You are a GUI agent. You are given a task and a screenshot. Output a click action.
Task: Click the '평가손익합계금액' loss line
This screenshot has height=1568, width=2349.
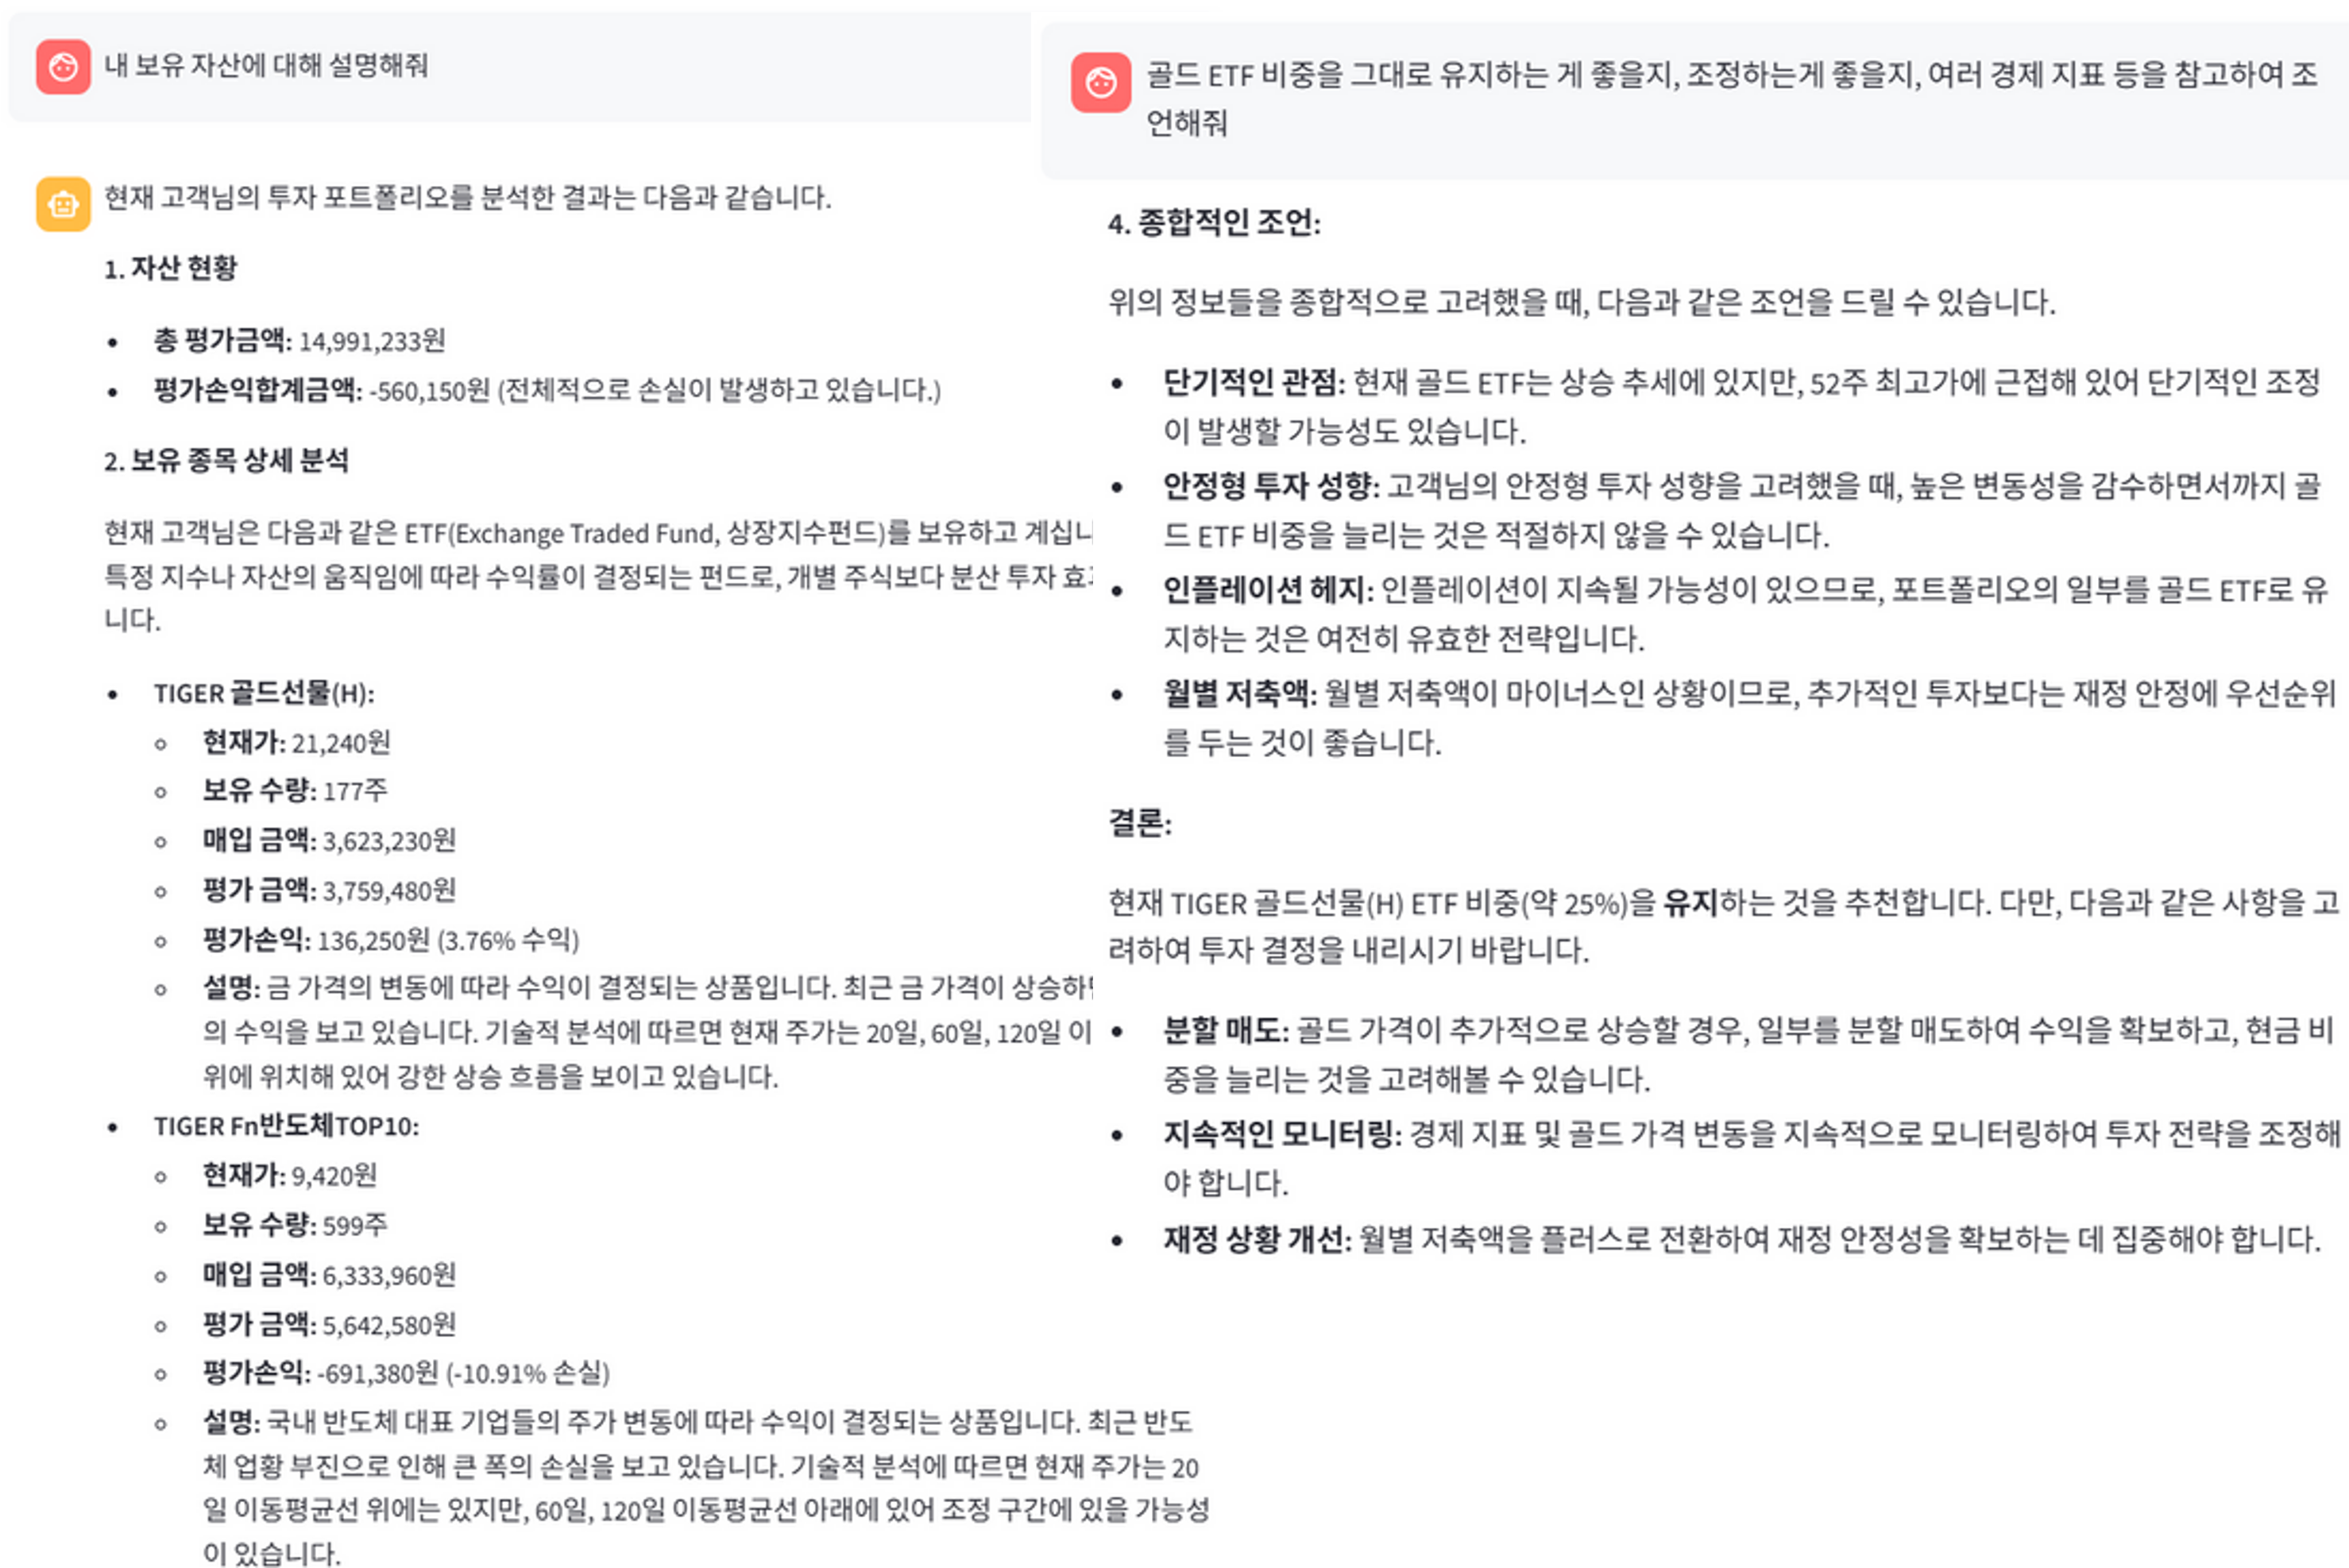(547, 389)
